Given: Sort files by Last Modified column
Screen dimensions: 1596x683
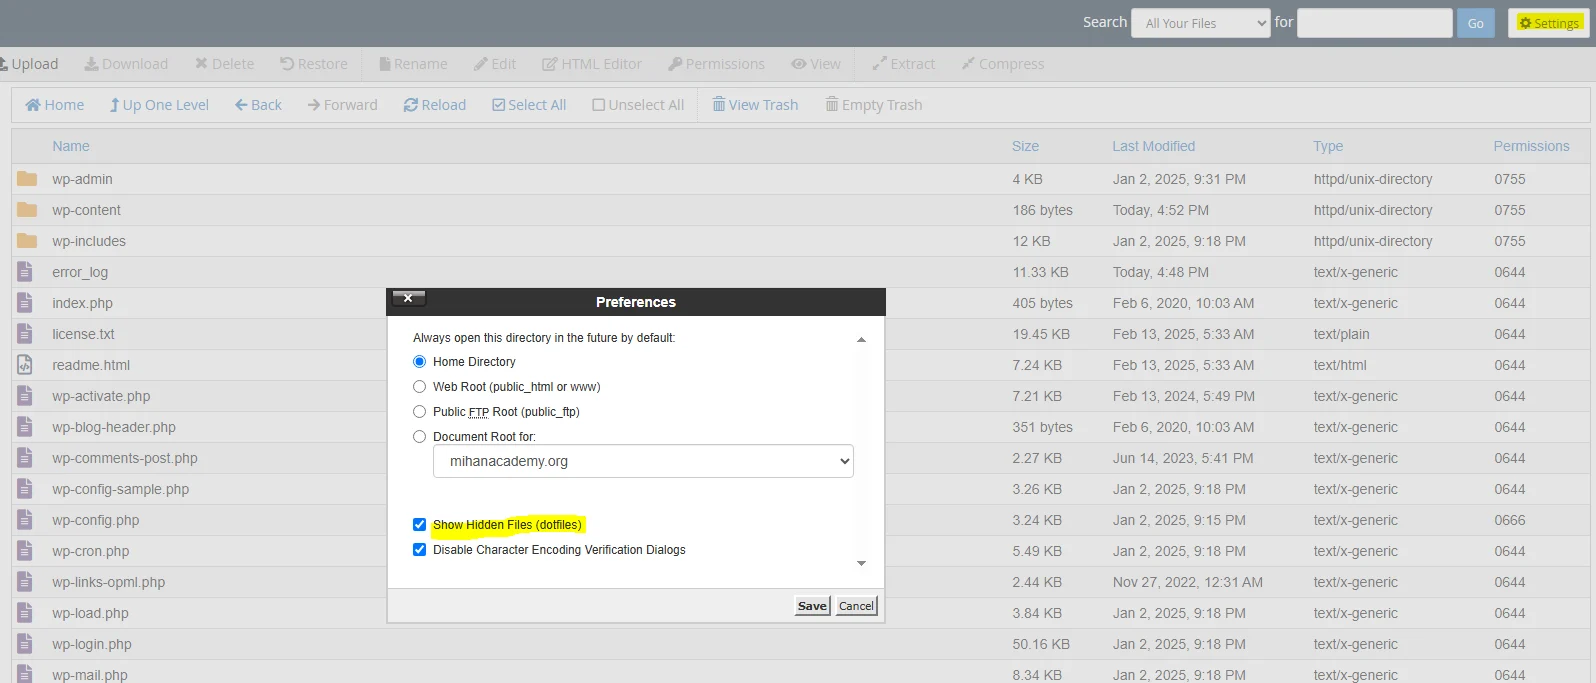Looking at the screenshot, I should pos(1153,146).
